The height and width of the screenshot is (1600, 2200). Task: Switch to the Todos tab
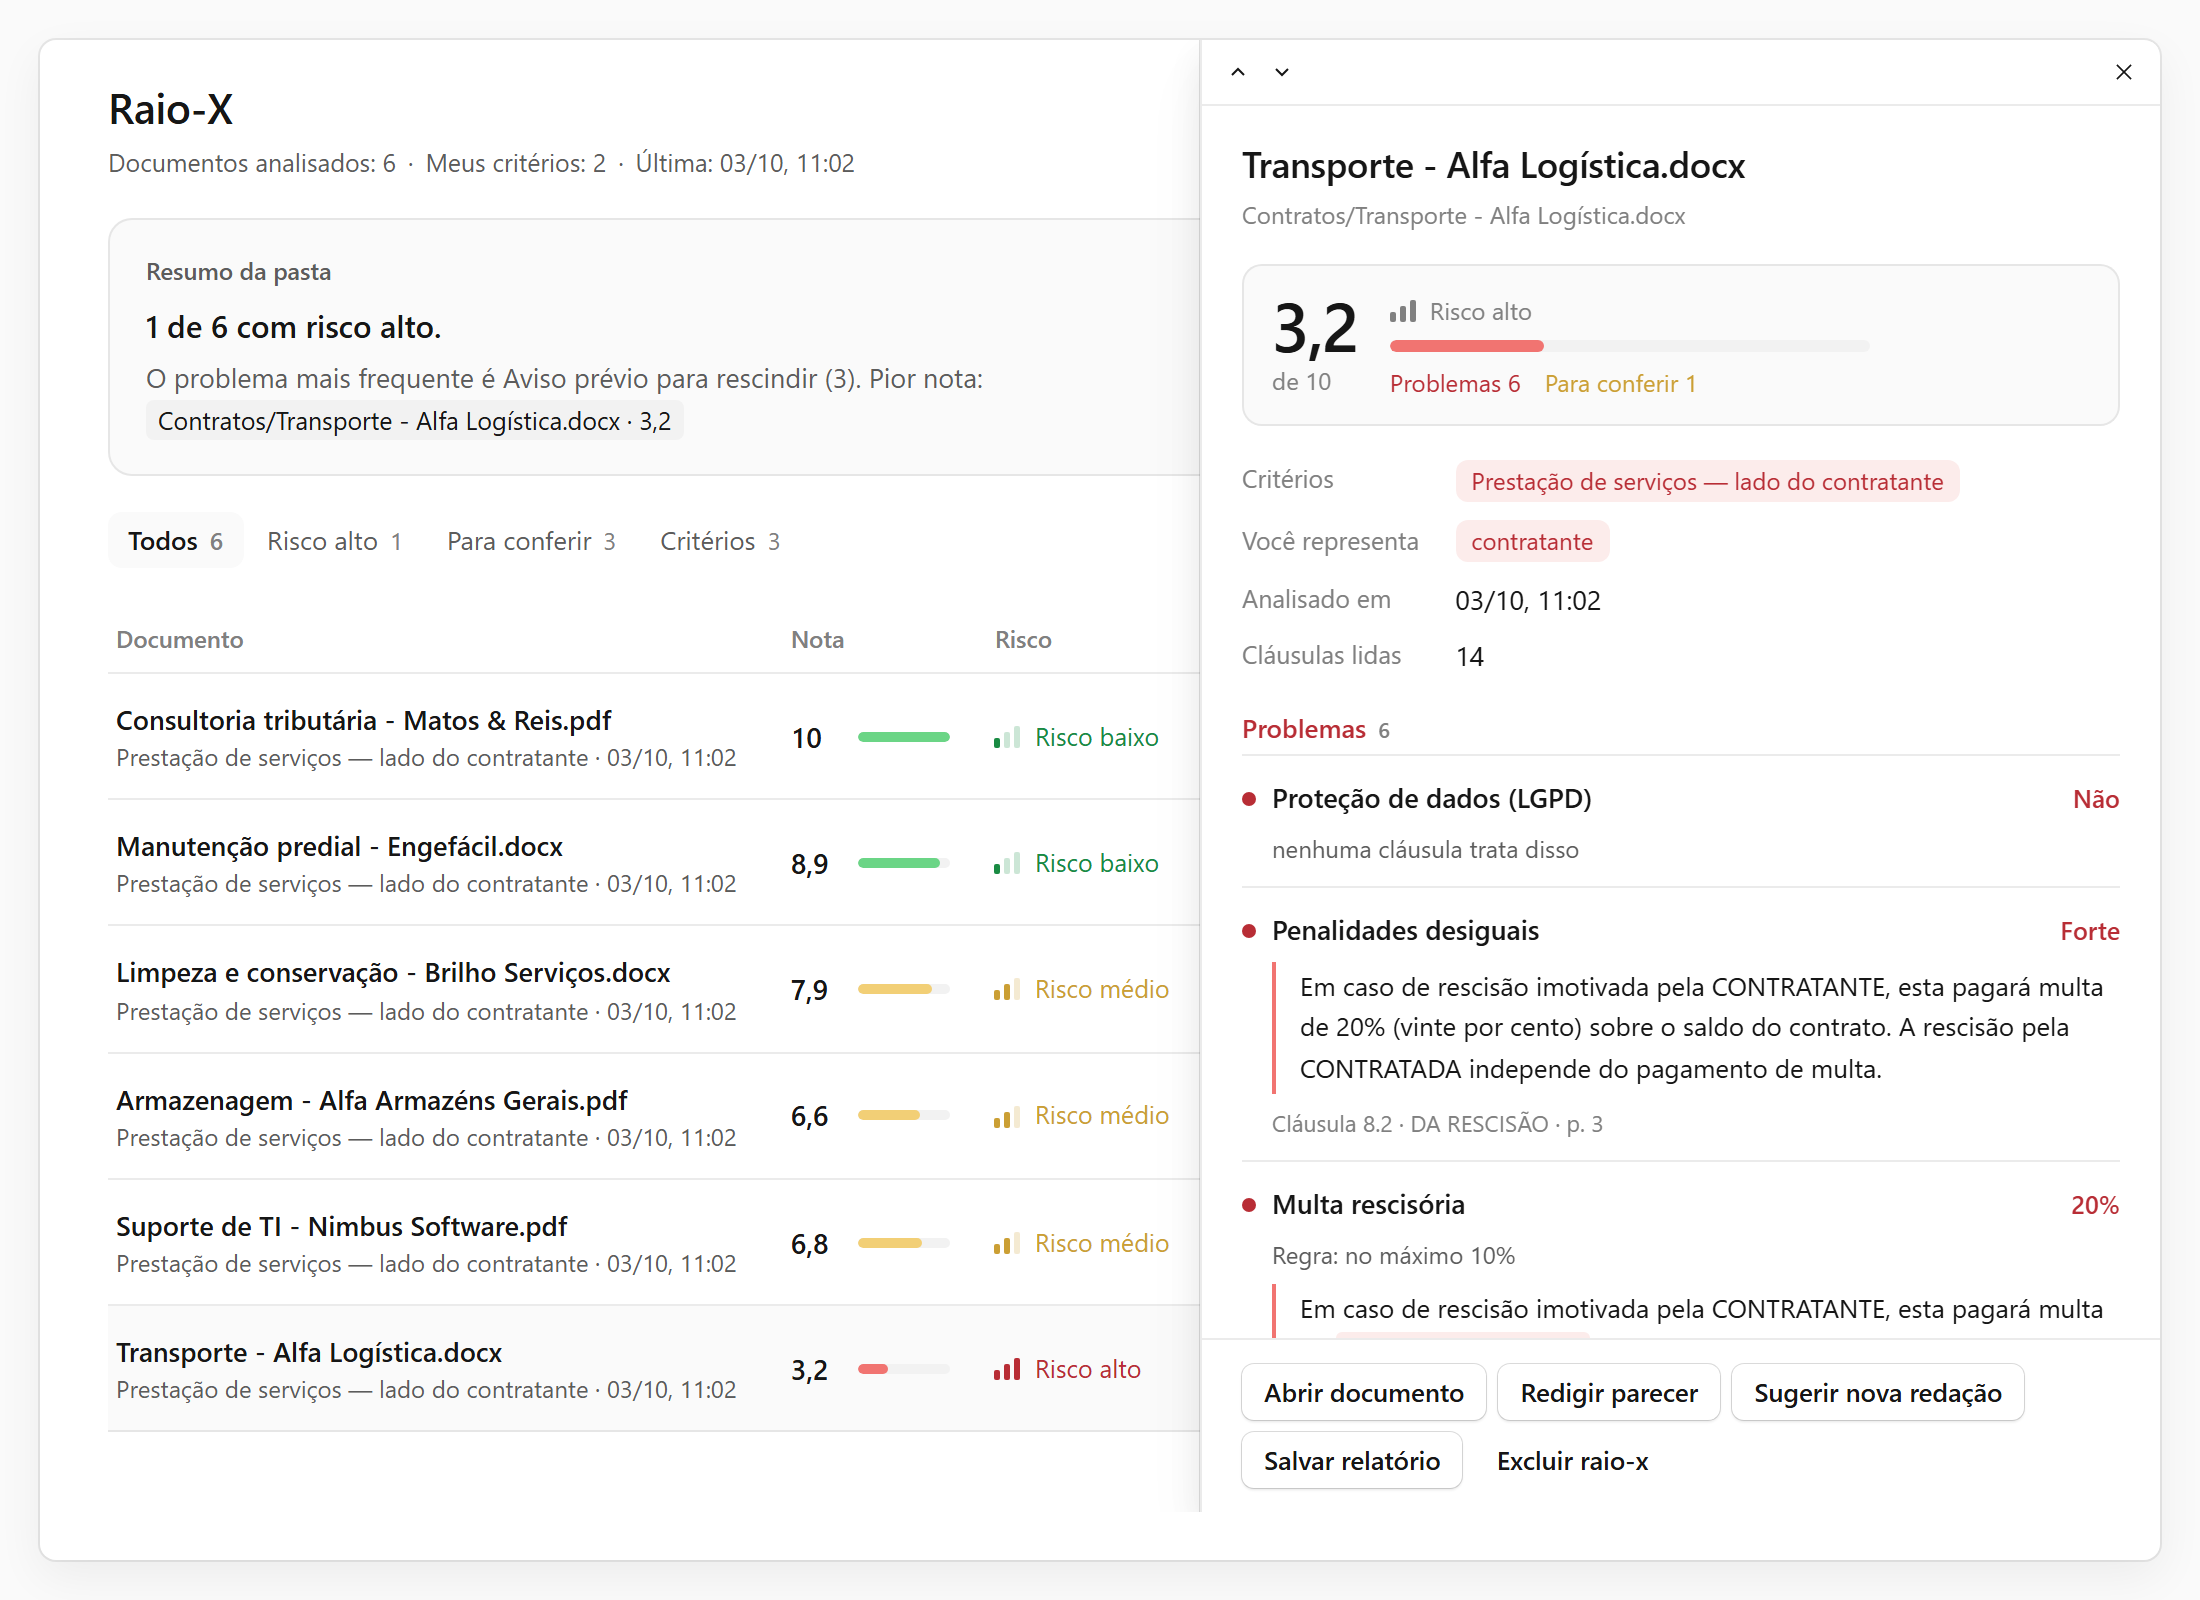click(x=175, y=541)
